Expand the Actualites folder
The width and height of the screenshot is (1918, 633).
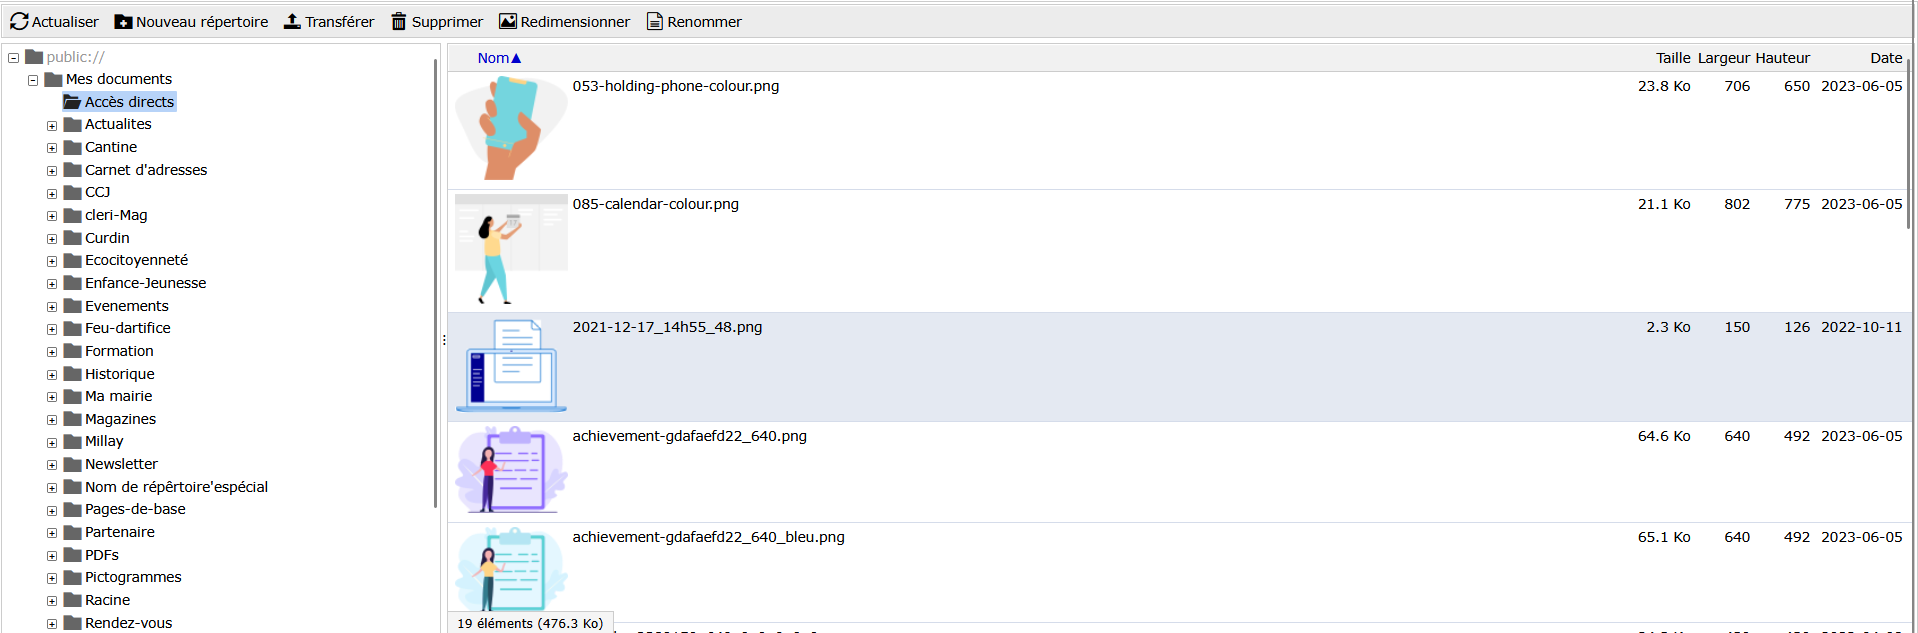coord(52,125)
